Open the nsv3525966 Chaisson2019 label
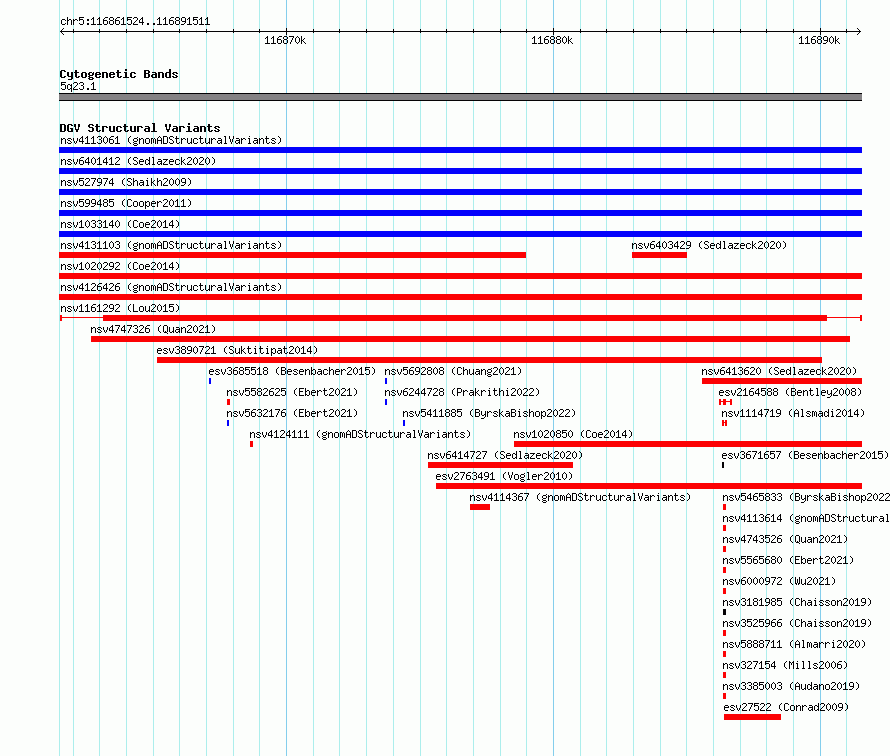This screenshot has width=890, height=756. coord(797,623)
